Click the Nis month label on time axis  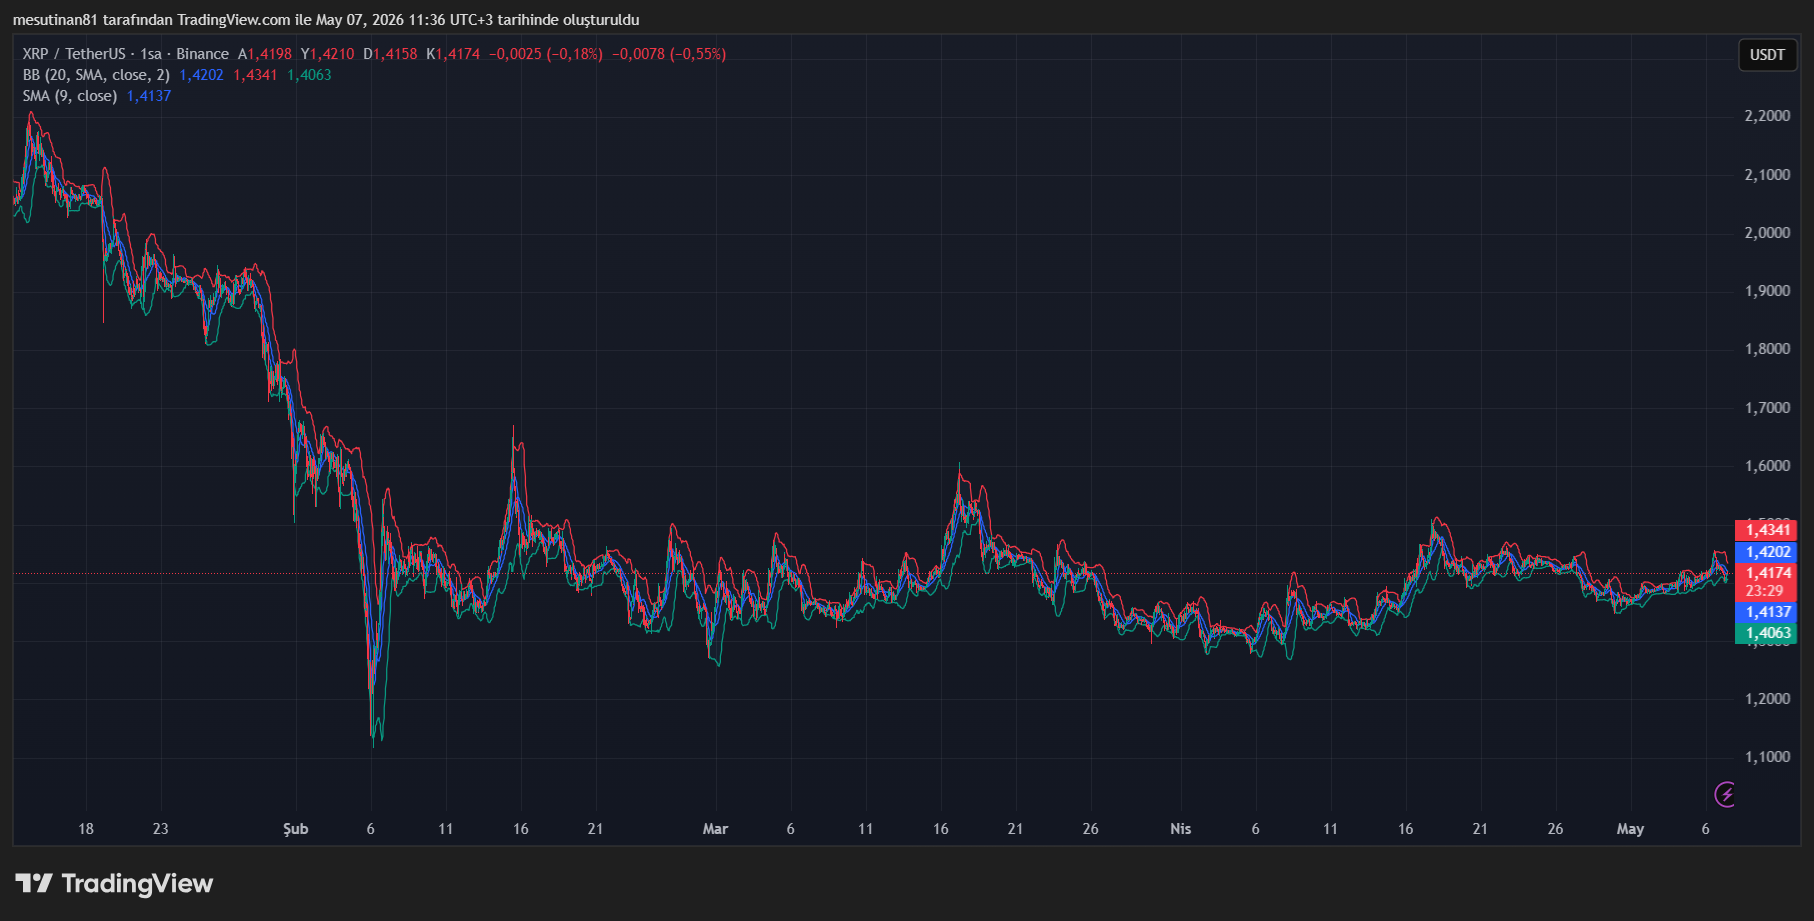point(1180,829)
